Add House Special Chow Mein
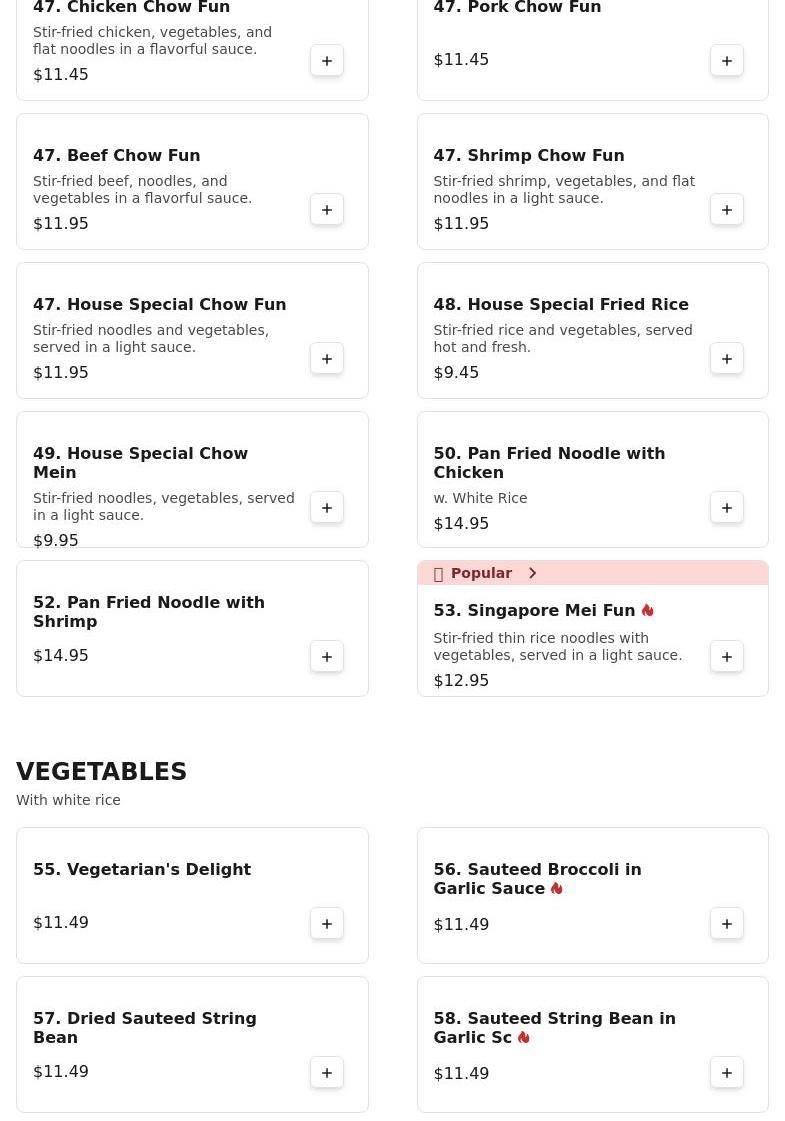Image resolution: width=785 pixels, height=1121 pixels. pyautogui.click(x=327, y=508)
